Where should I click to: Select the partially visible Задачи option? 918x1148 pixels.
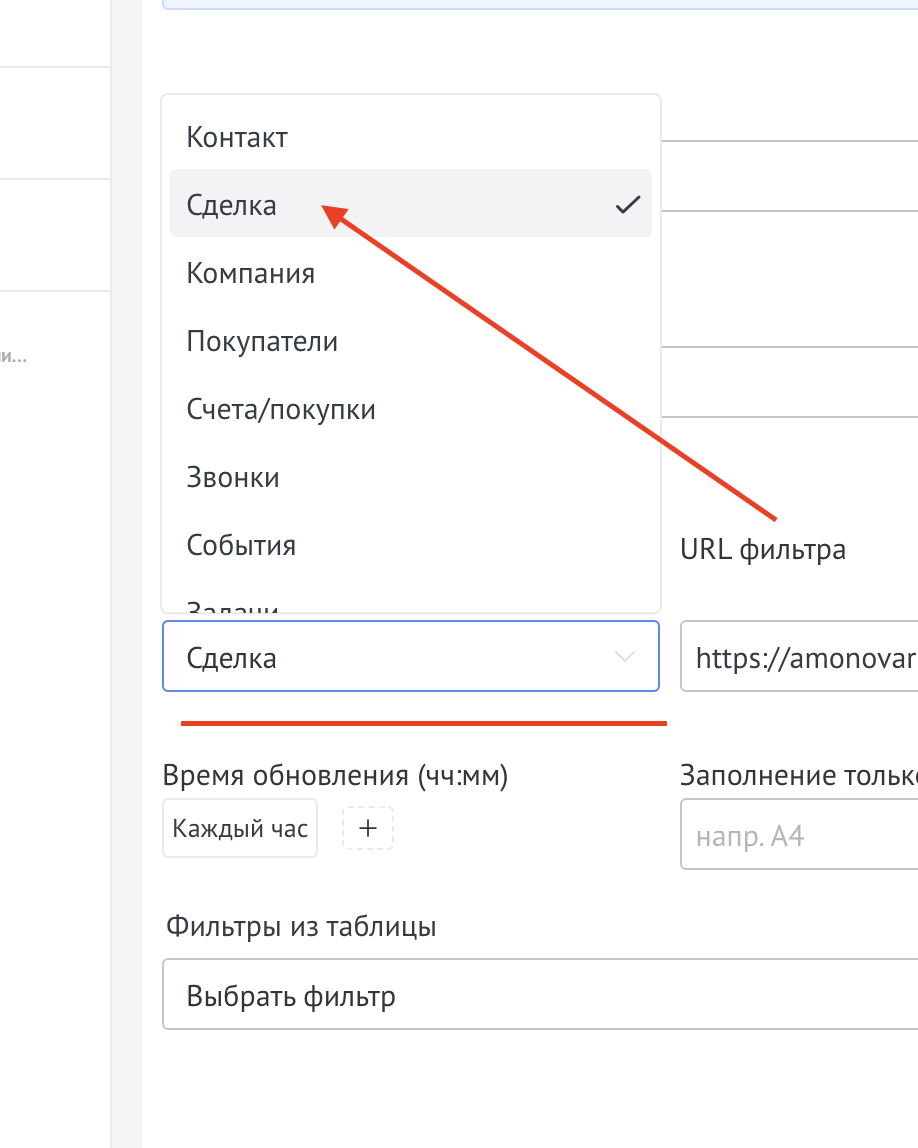[232, 604]
